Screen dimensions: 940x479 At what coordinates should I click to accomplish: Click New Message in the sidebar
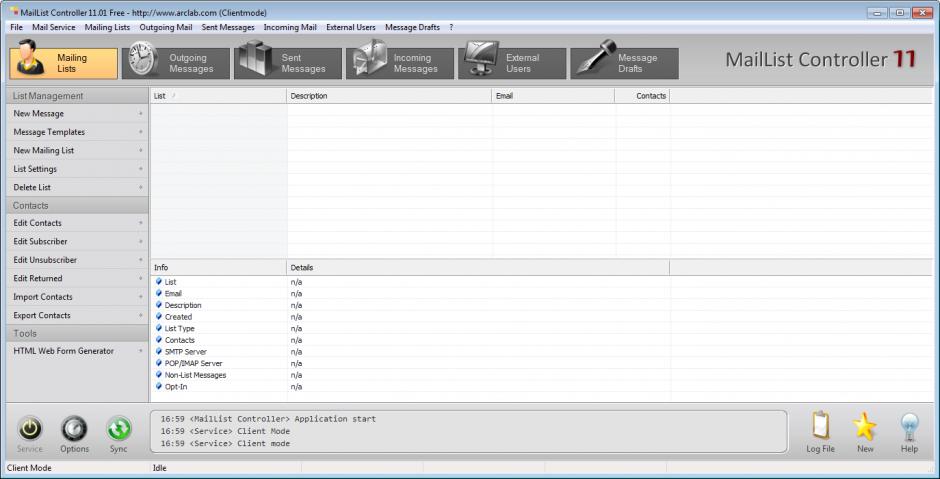[x=77, y=113]
